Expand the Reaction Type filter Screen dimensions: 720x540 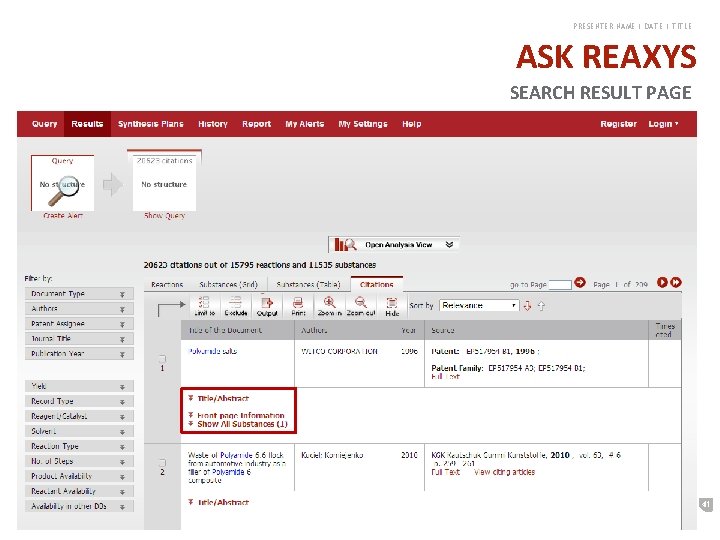pos(79,446)
